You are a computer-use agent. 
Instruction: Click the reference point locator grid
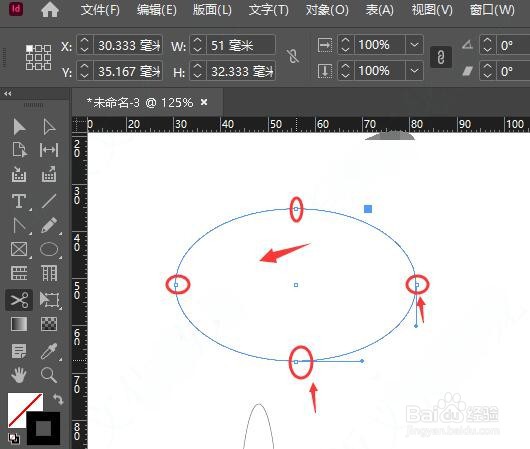(39, 57)
